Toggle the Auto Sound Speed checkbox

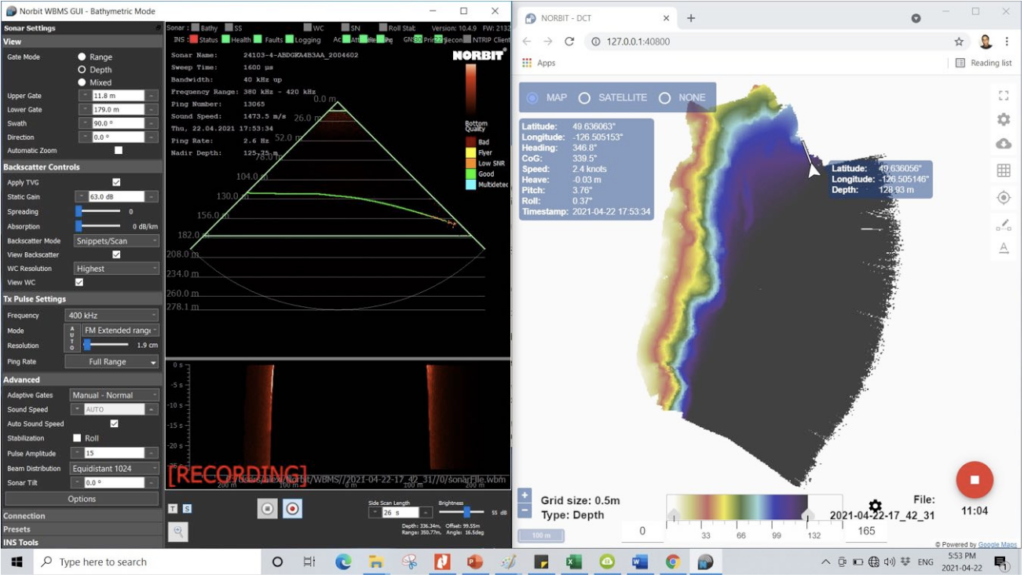pyautogui.click(x=114, y=424)
